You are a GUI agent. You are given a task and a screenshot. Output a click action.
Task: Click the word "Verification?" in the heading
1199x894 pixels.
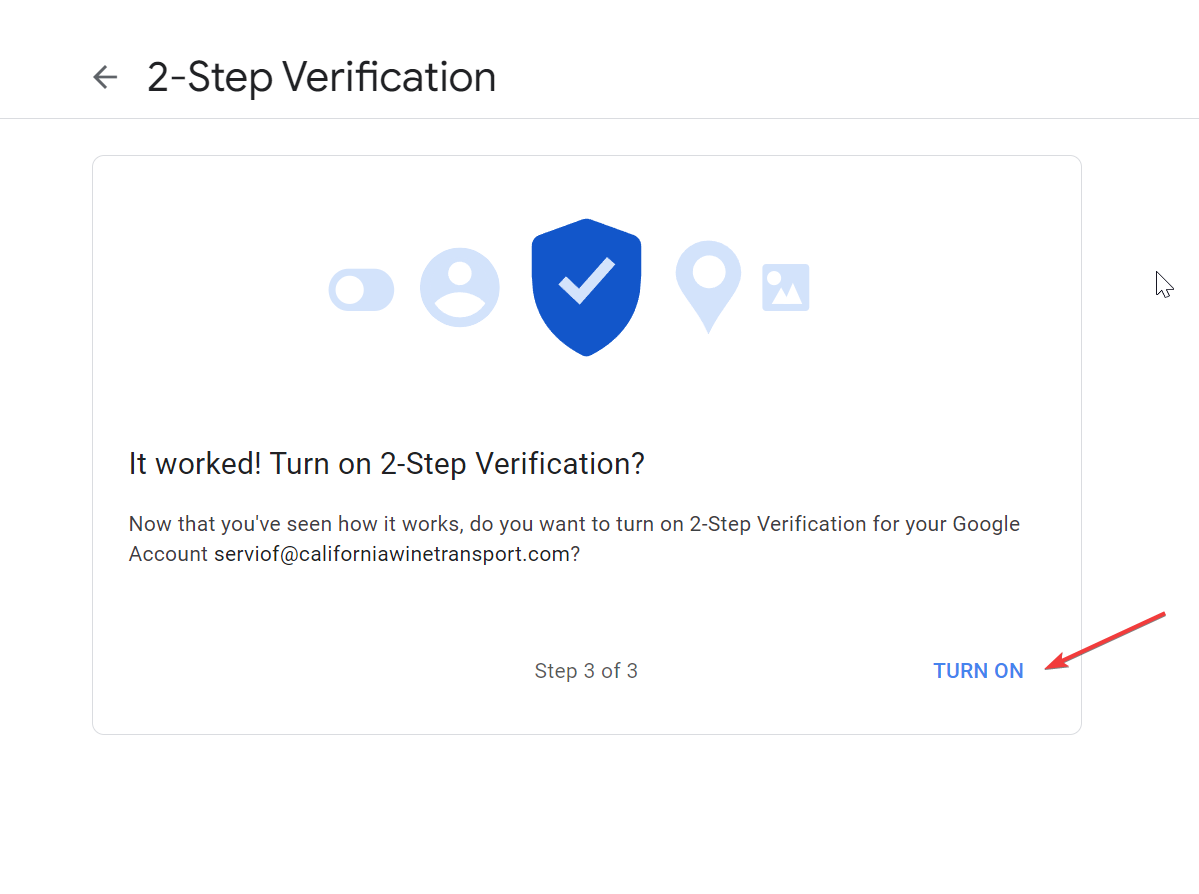point(560,463)
